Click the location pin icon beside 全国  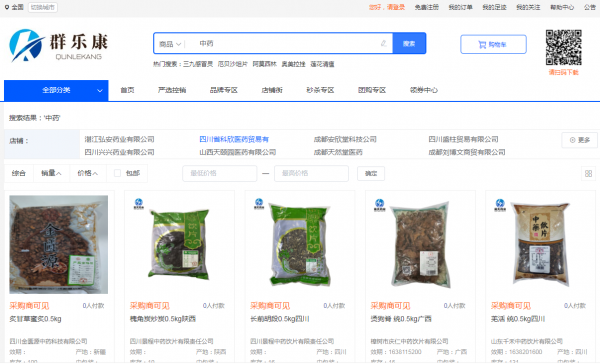point(7,7)
